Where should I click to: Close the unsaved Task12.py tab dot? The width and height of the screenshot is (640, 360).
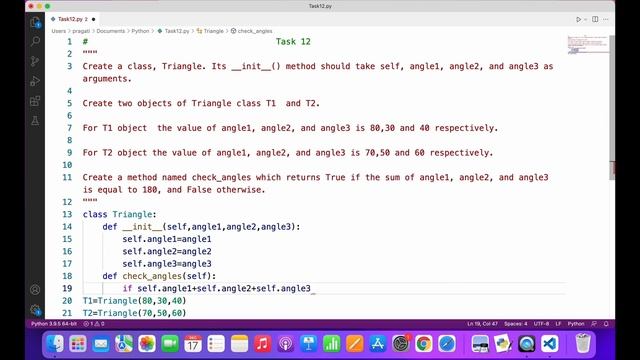click(93, 19)
